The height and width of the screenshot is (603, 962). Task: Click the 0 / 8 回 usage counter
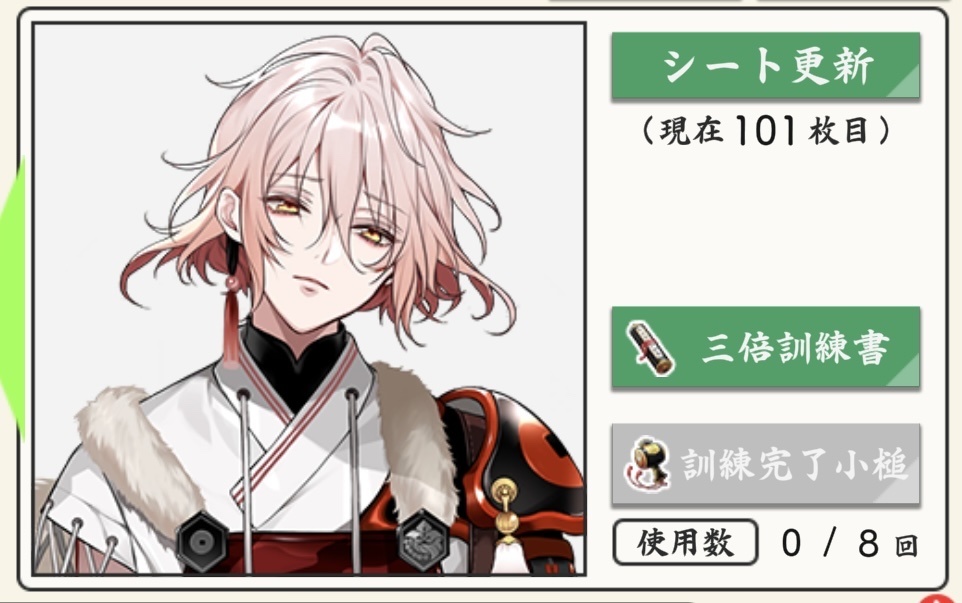click(850, 543)
